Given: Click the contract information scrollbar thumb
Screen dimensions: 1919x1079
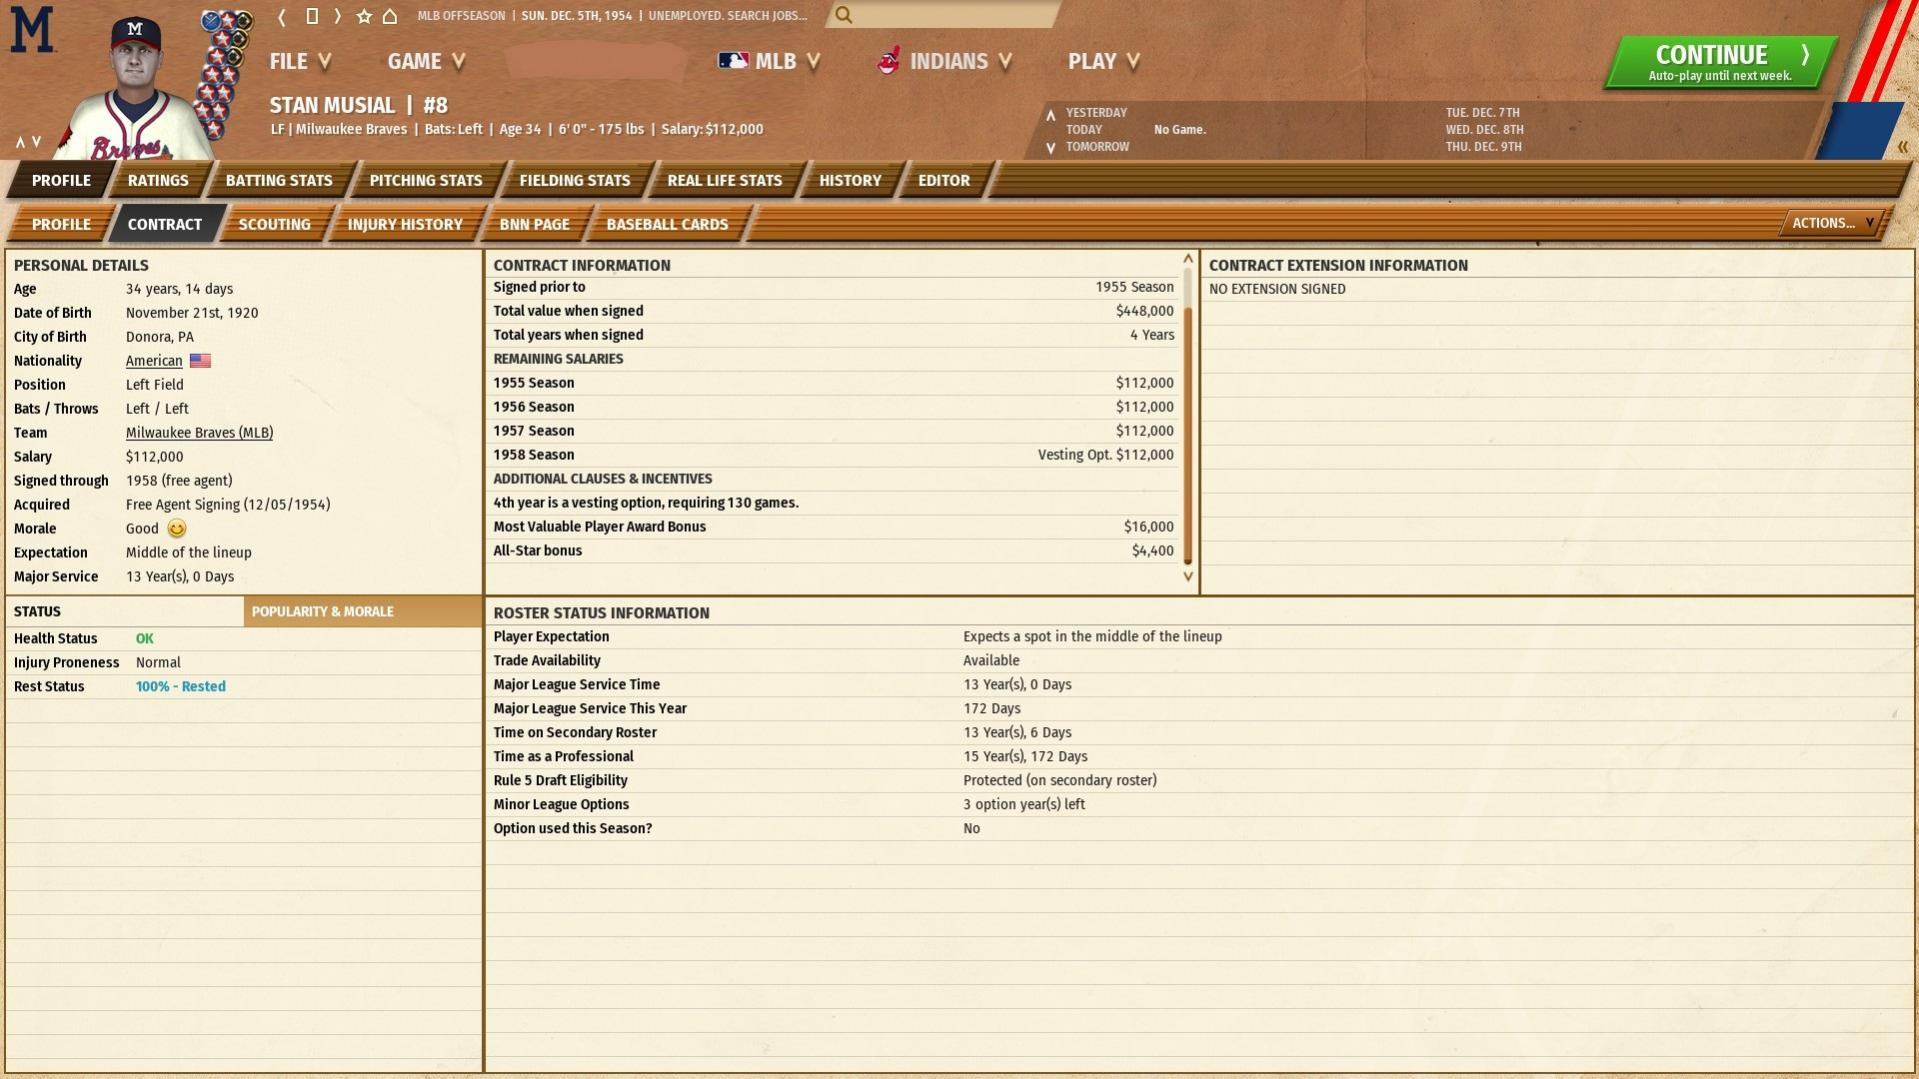Looking at the screenshot, I should pos(1188,435).
